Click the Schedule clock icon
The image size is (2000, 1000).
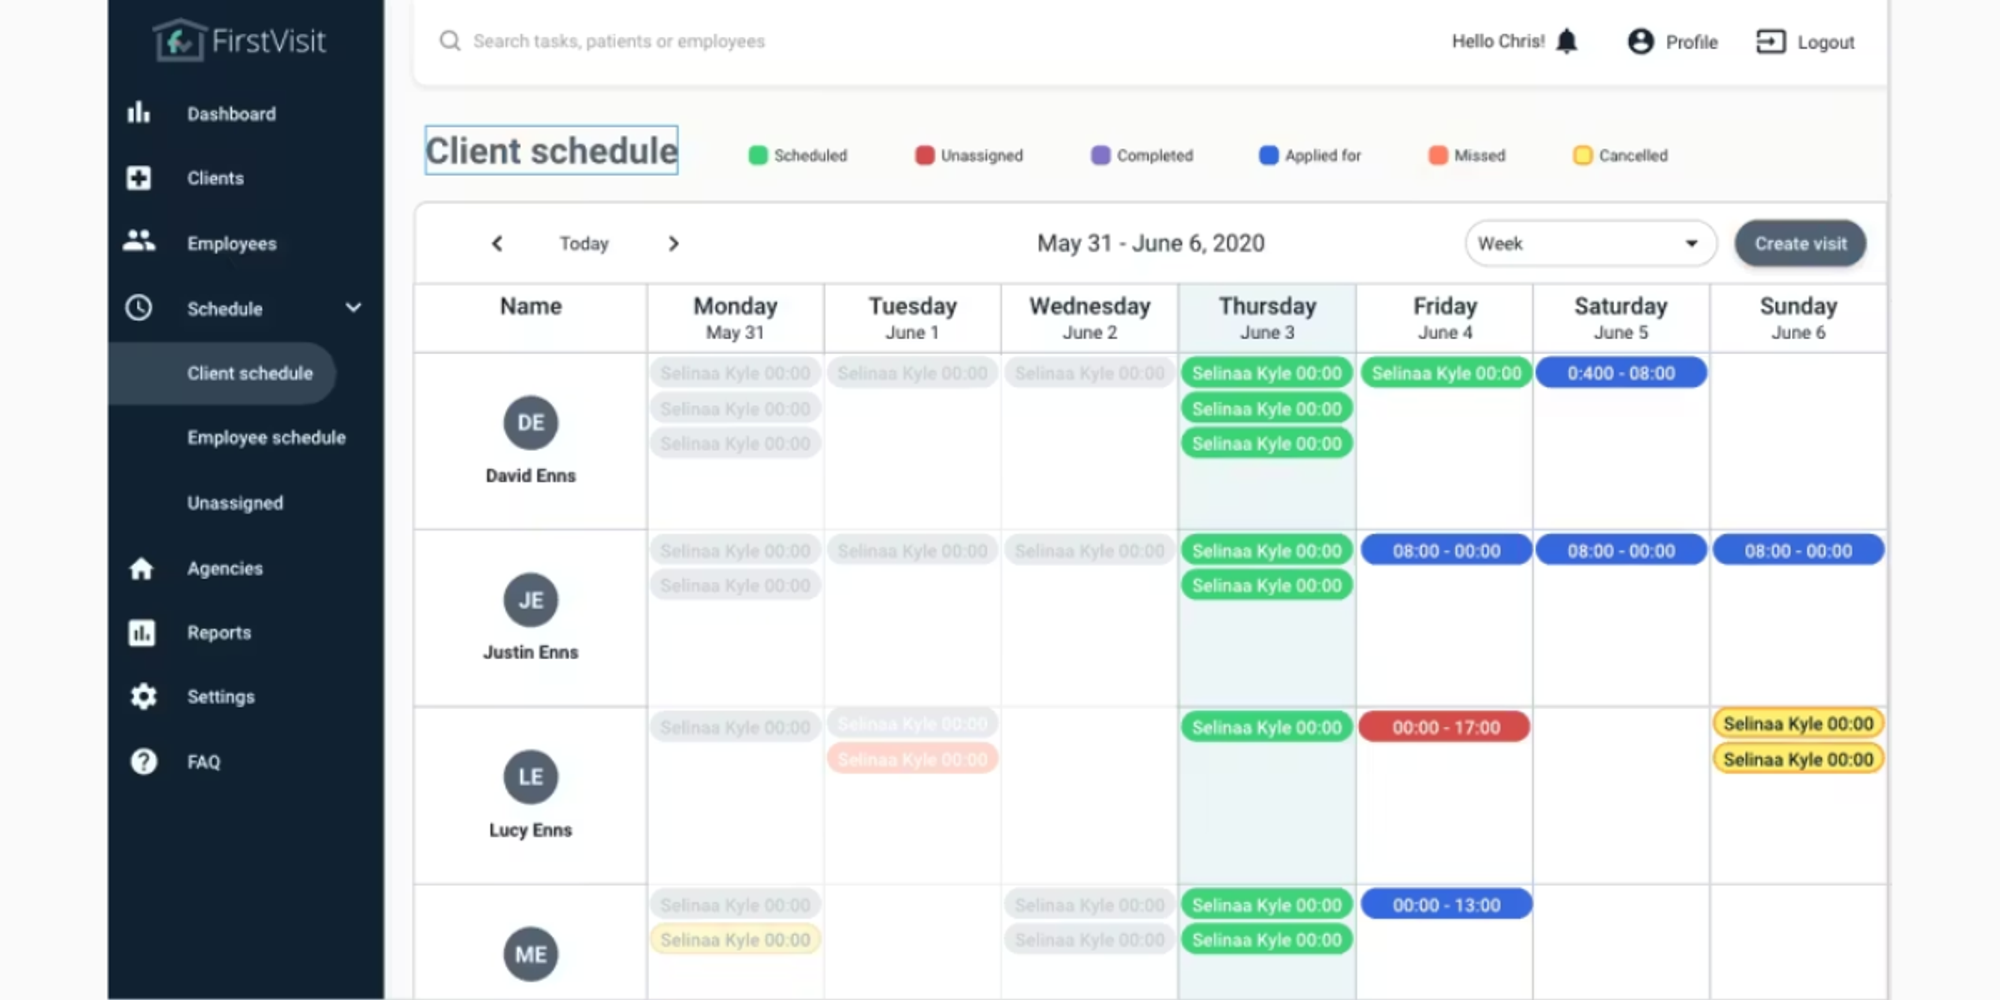[139, 308]
